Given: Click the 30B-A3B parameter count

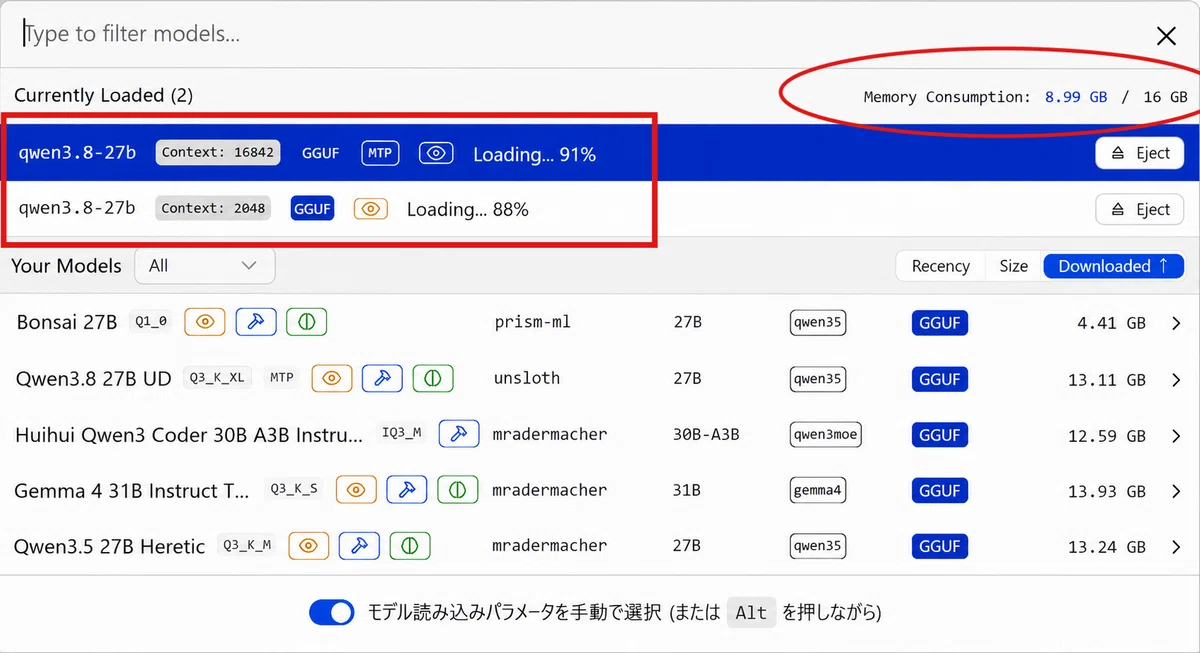Looking at the screenshot, I should 706,434.
